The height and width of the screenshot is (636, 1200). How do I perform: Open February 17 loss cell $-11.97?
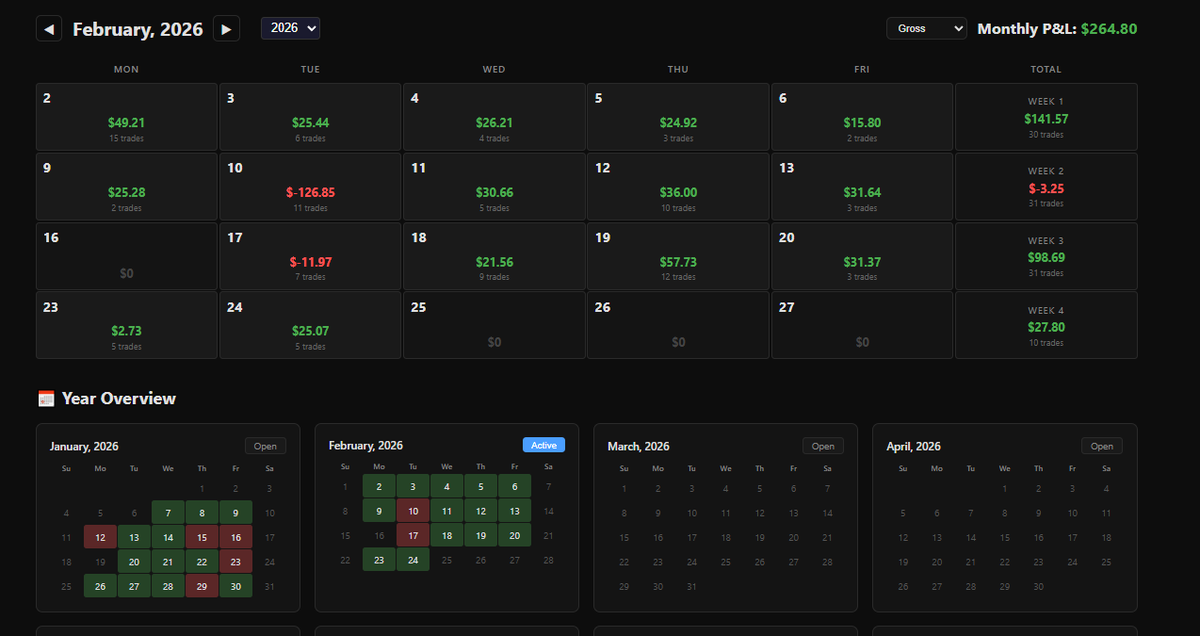pos(310,256)
